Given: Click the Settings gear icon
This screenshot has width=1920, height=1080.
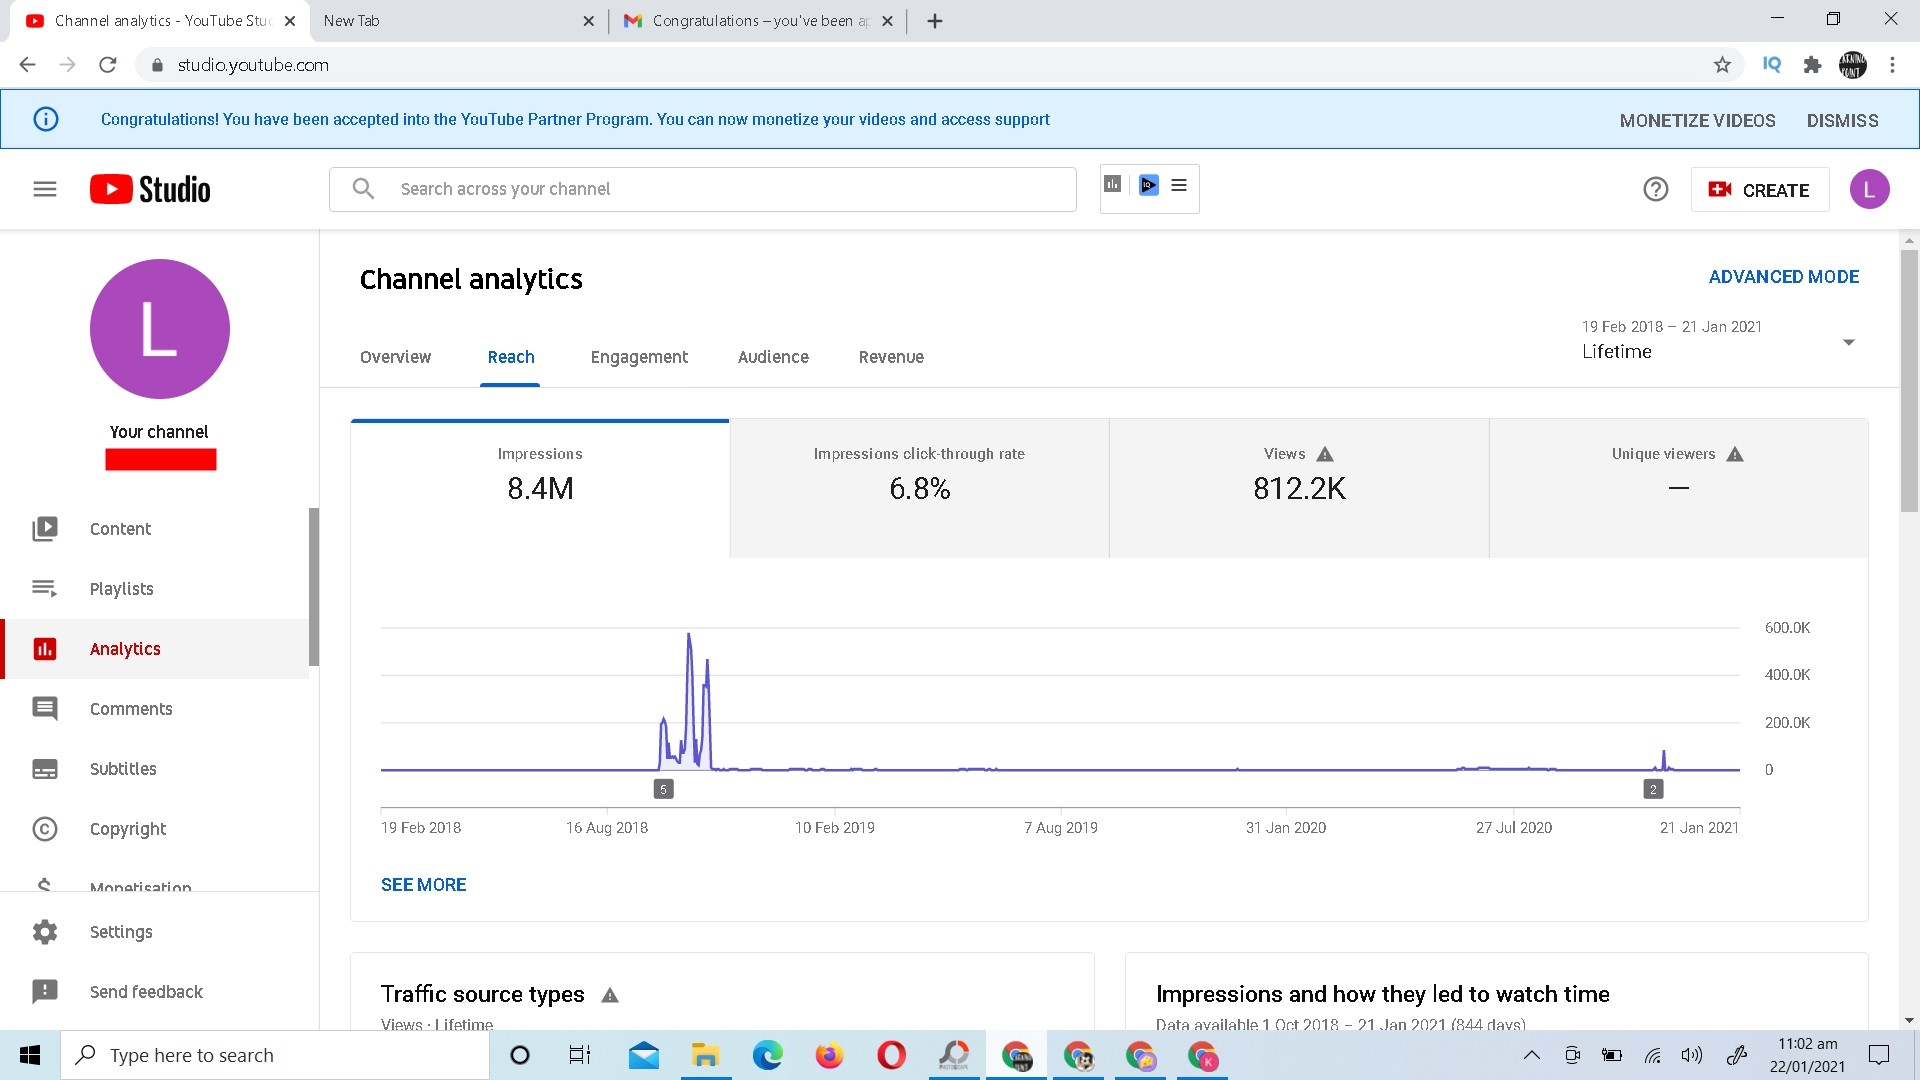Looking at the screenshot, I should [x=45, y=932].
